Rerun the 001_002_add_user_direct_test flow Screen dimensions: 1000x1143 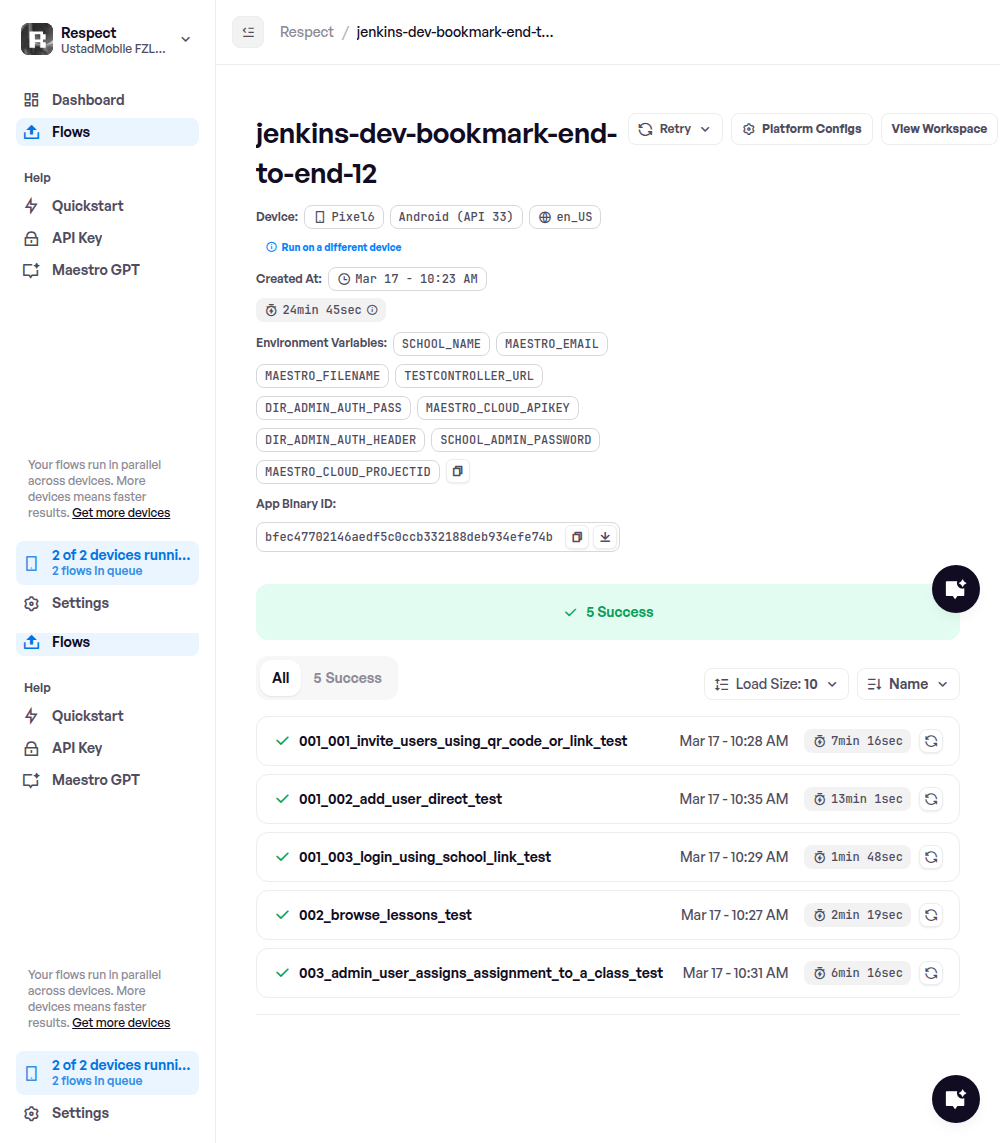pyautogui.click(x=930, y=799)
